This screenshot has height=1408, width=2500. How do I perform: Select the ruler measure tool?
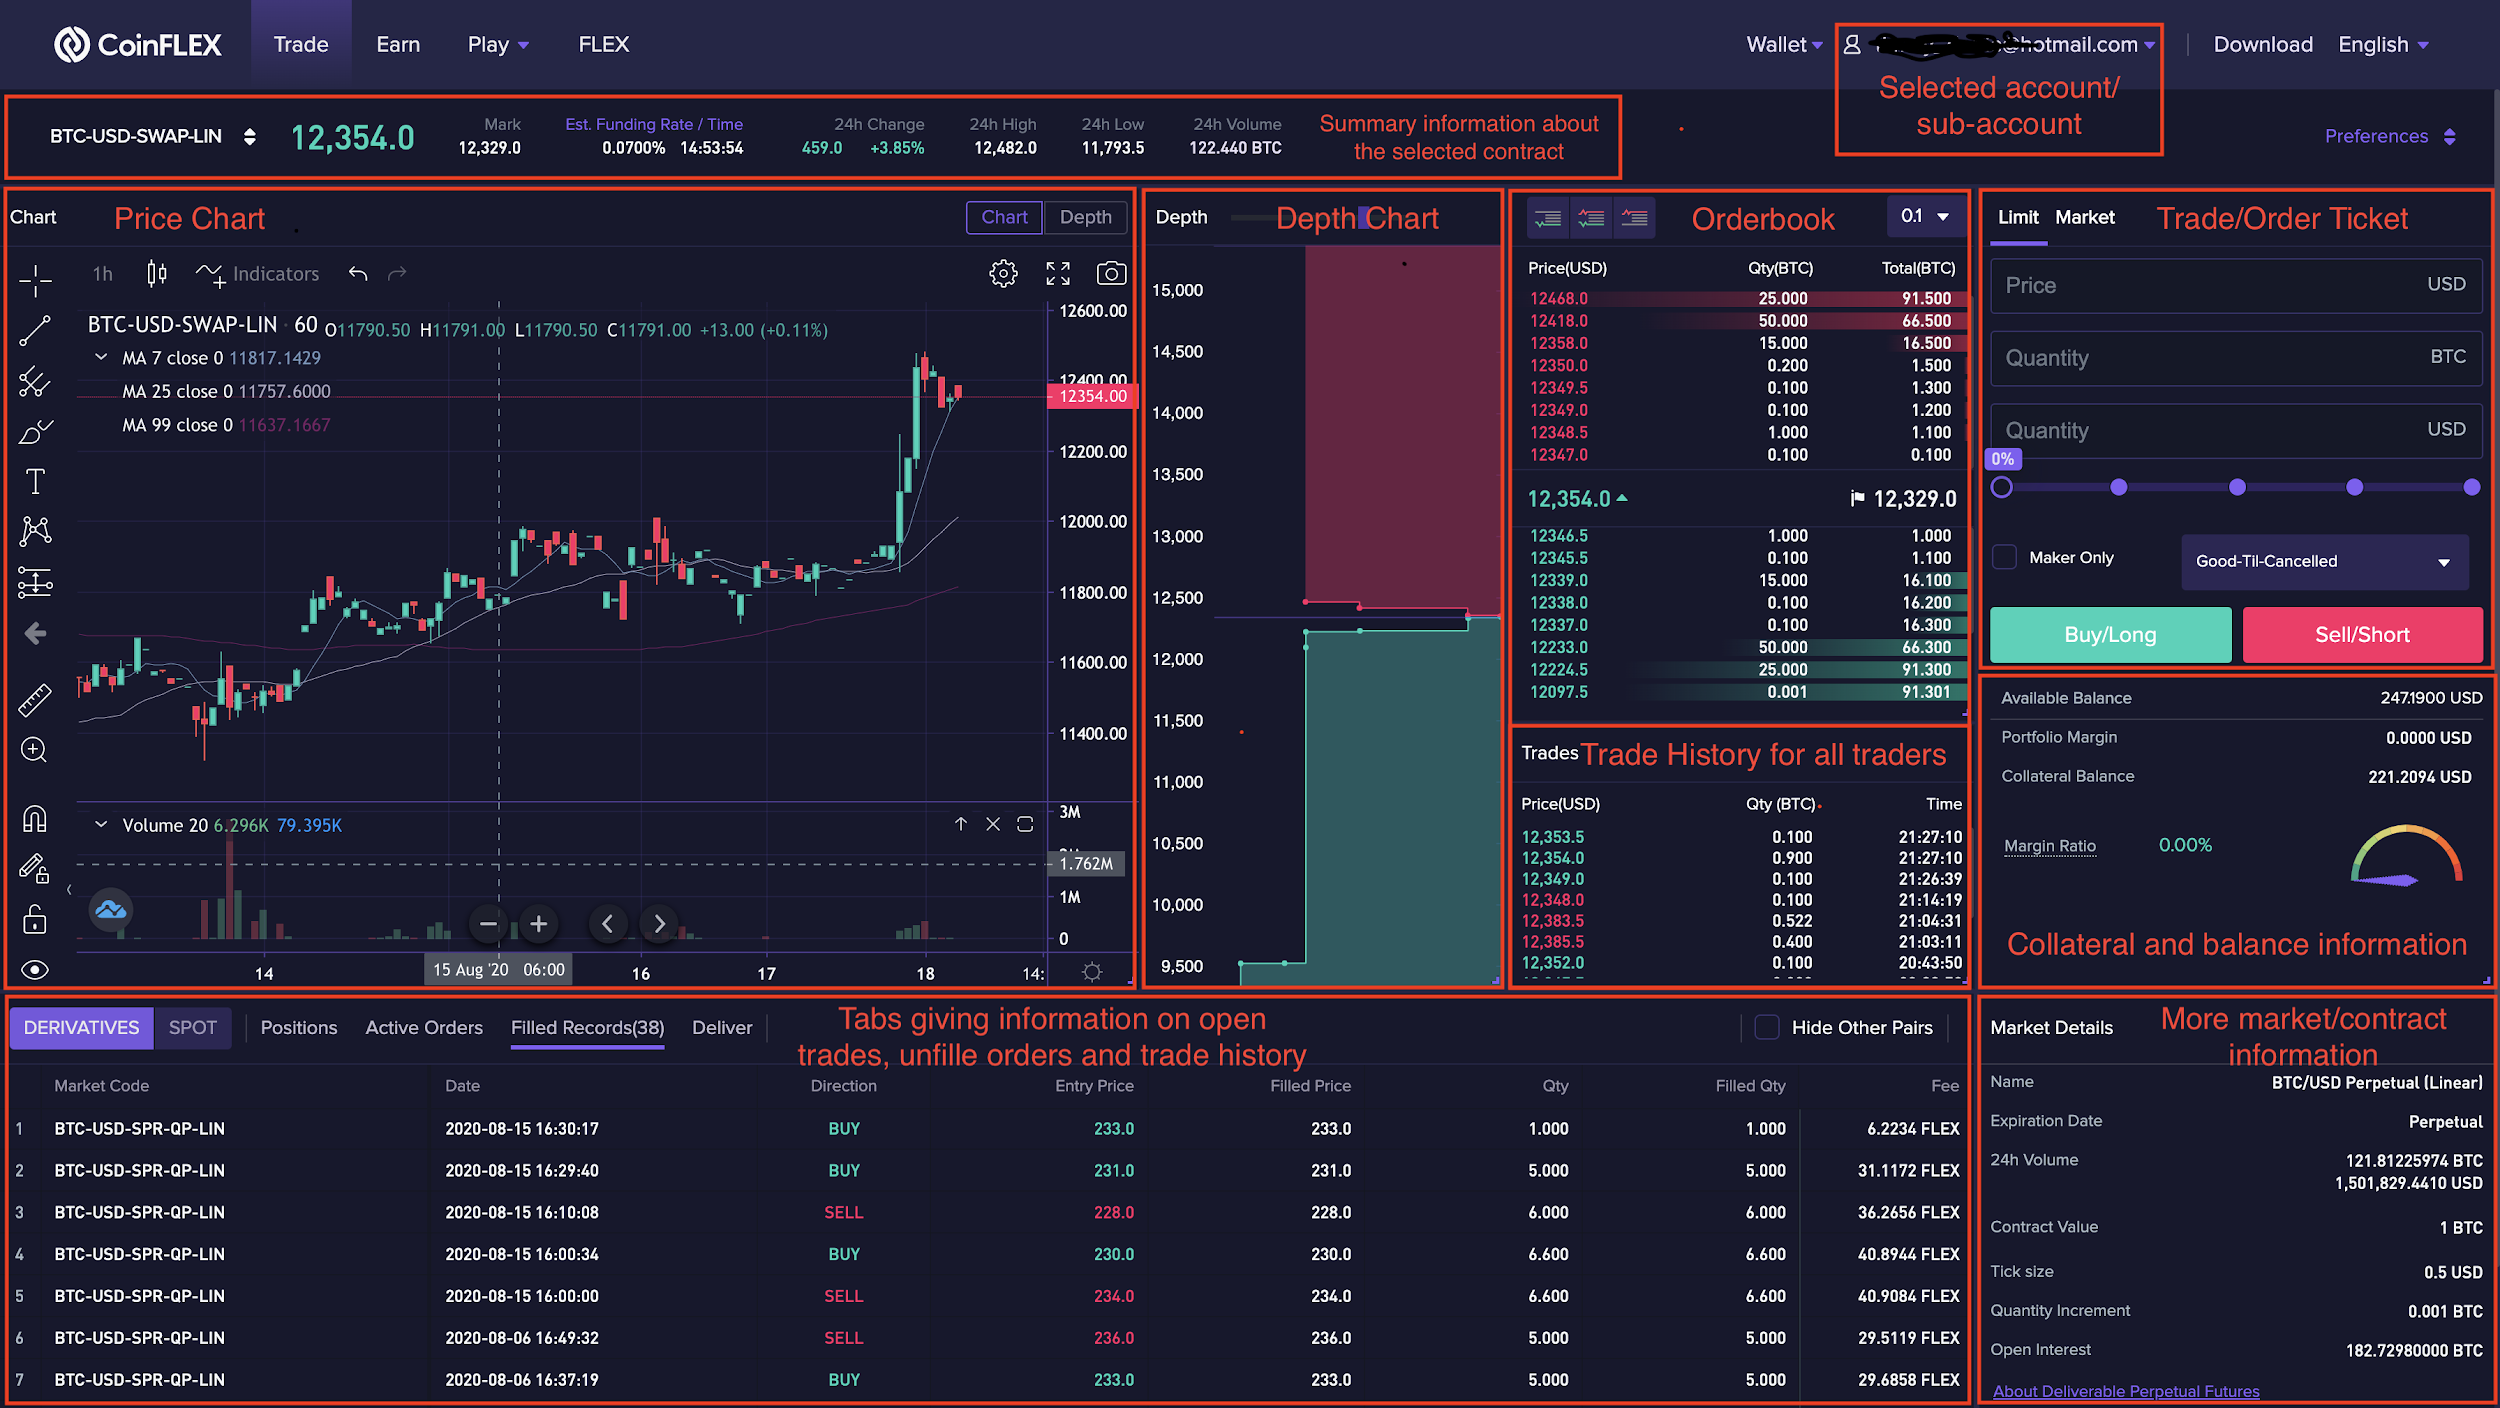[35, 699]
